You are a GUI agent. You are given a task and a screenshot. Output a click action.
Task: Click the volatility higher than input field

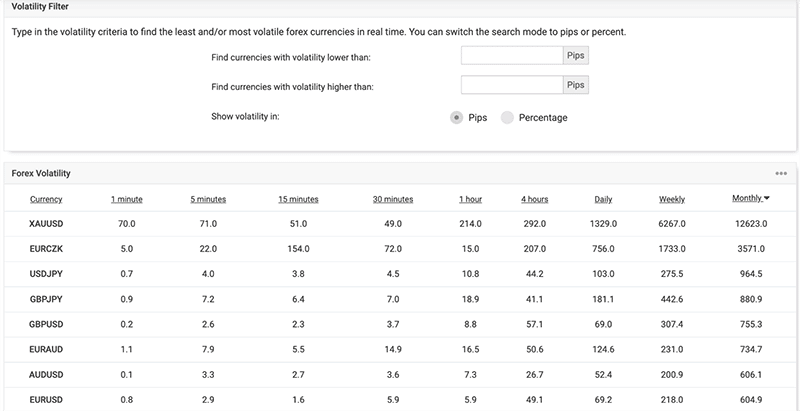[x=512, y=86]
